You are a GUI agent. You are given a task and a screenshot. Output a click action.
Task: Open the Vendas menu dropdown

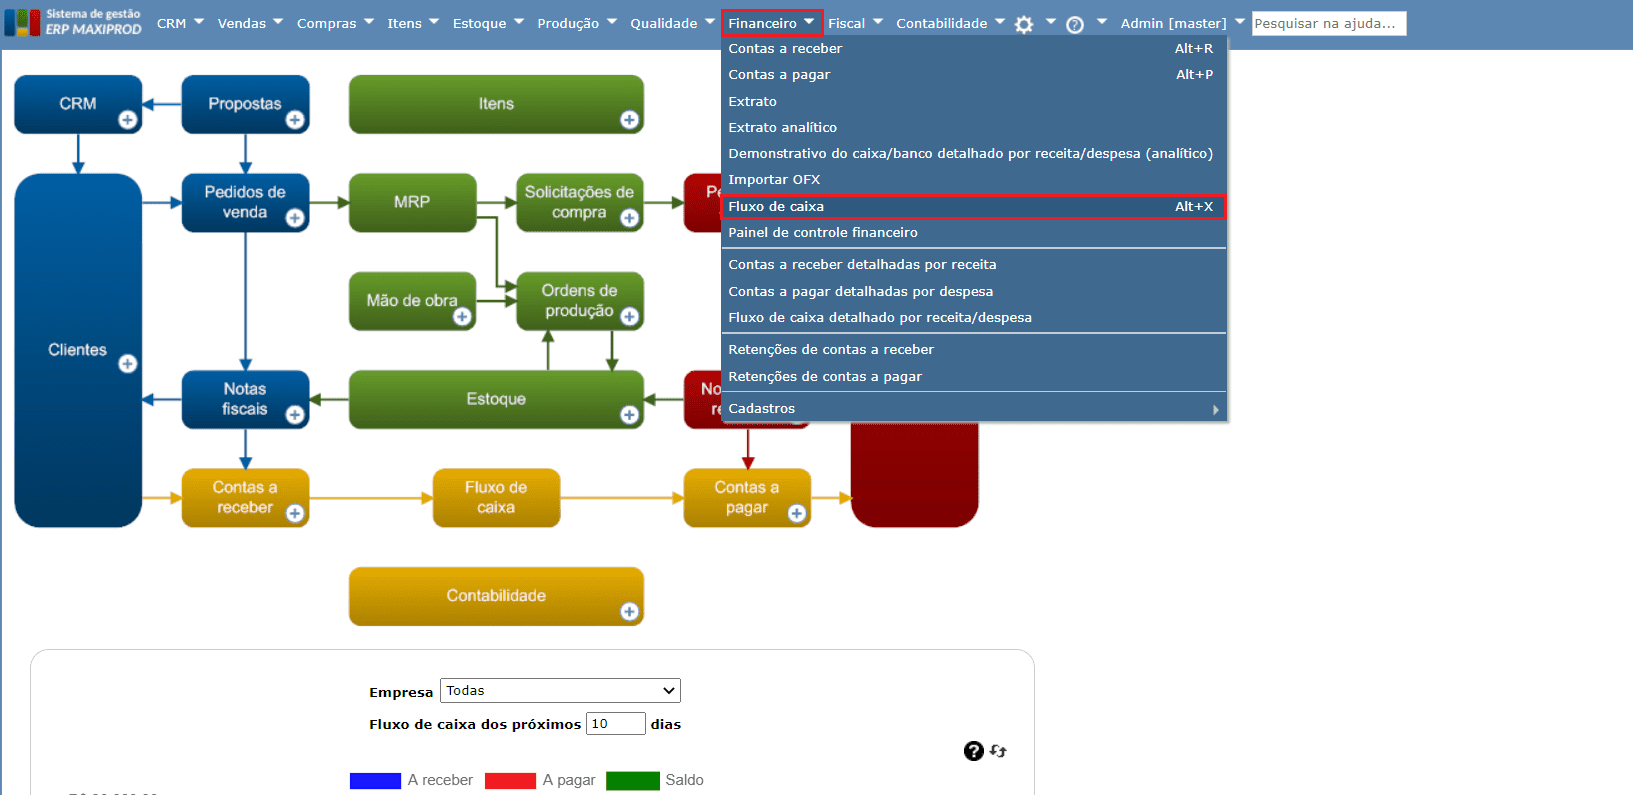click(x=250, y=23)
